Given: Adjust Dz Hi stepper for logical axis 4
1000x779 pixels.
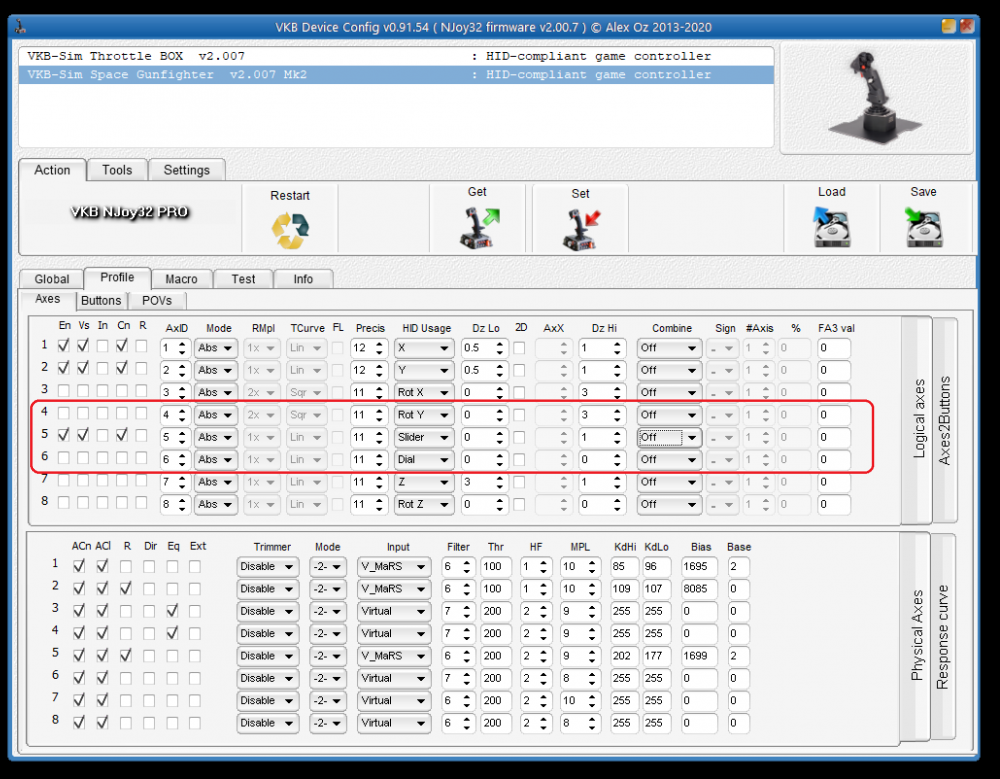Looking at the screenshot, I should [617, 415].
